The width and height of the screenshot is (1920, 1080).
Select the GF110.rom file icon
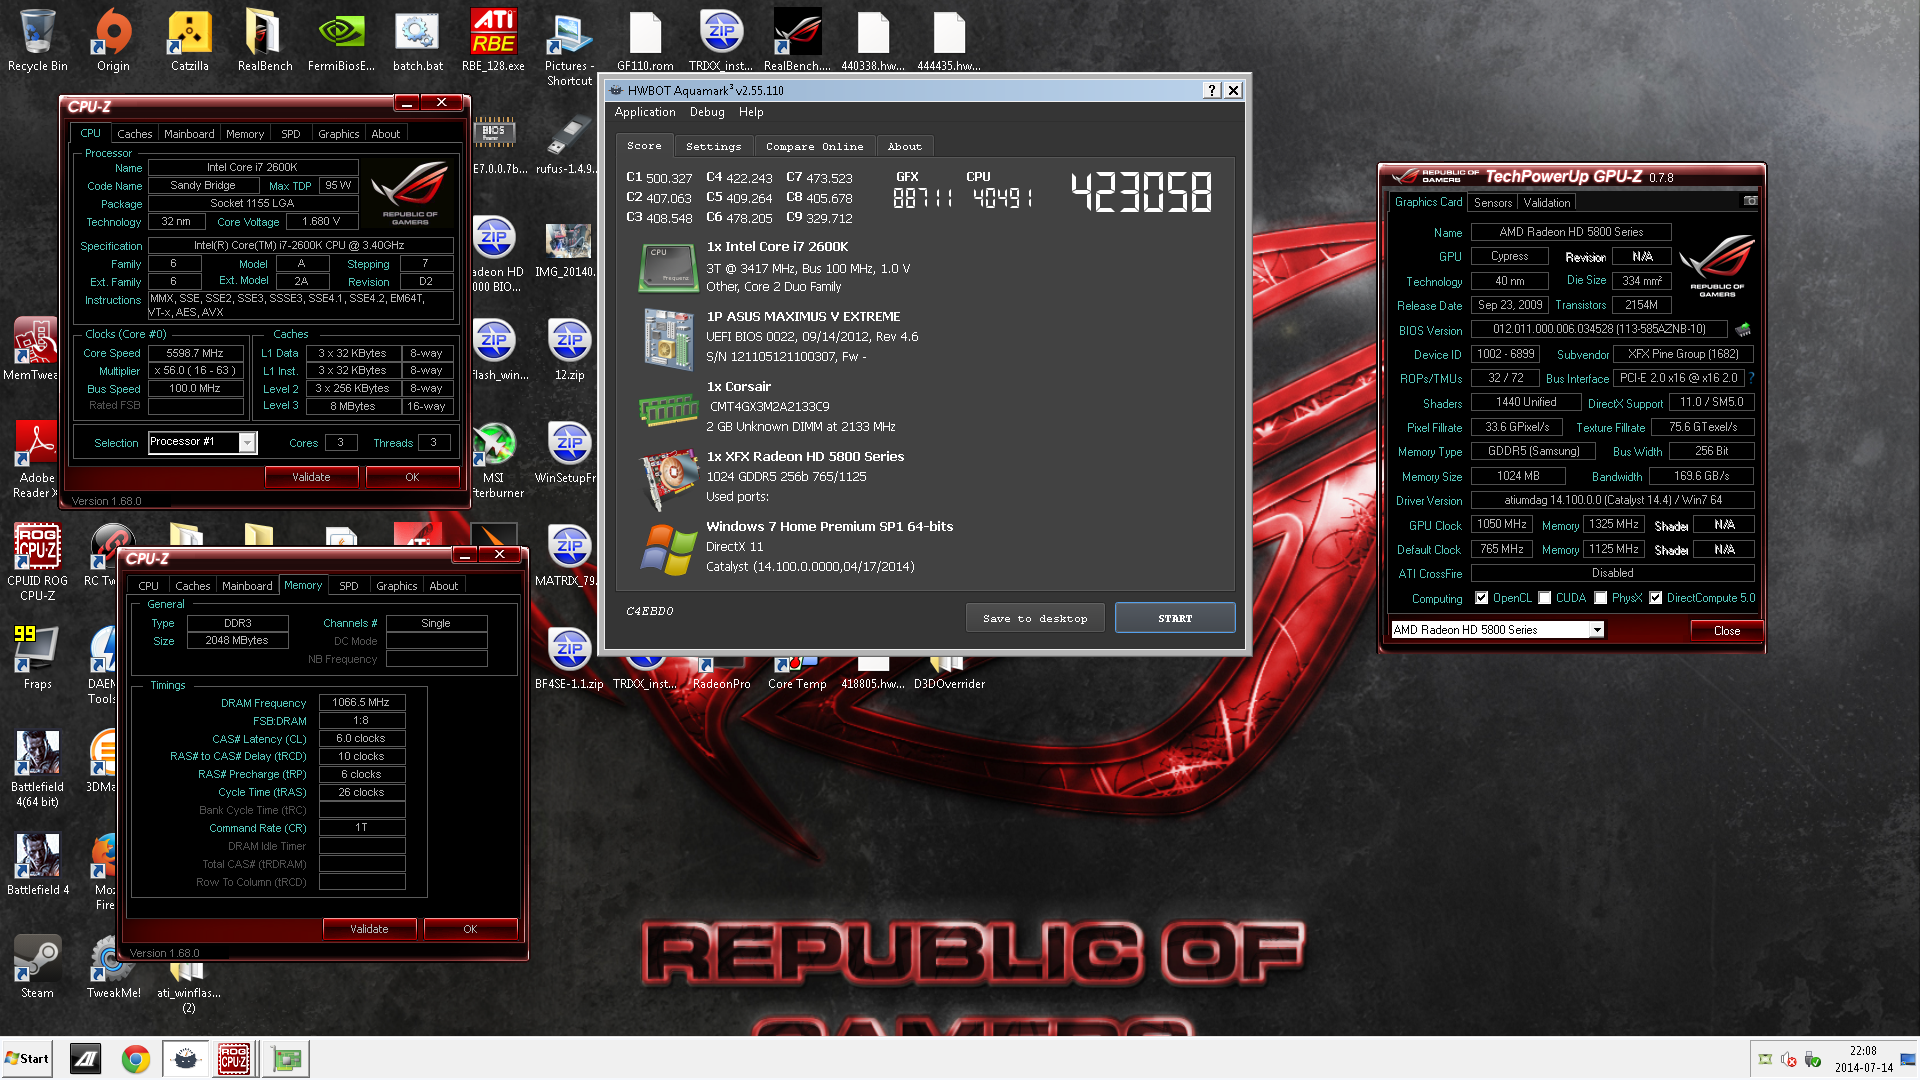point(645,40)
